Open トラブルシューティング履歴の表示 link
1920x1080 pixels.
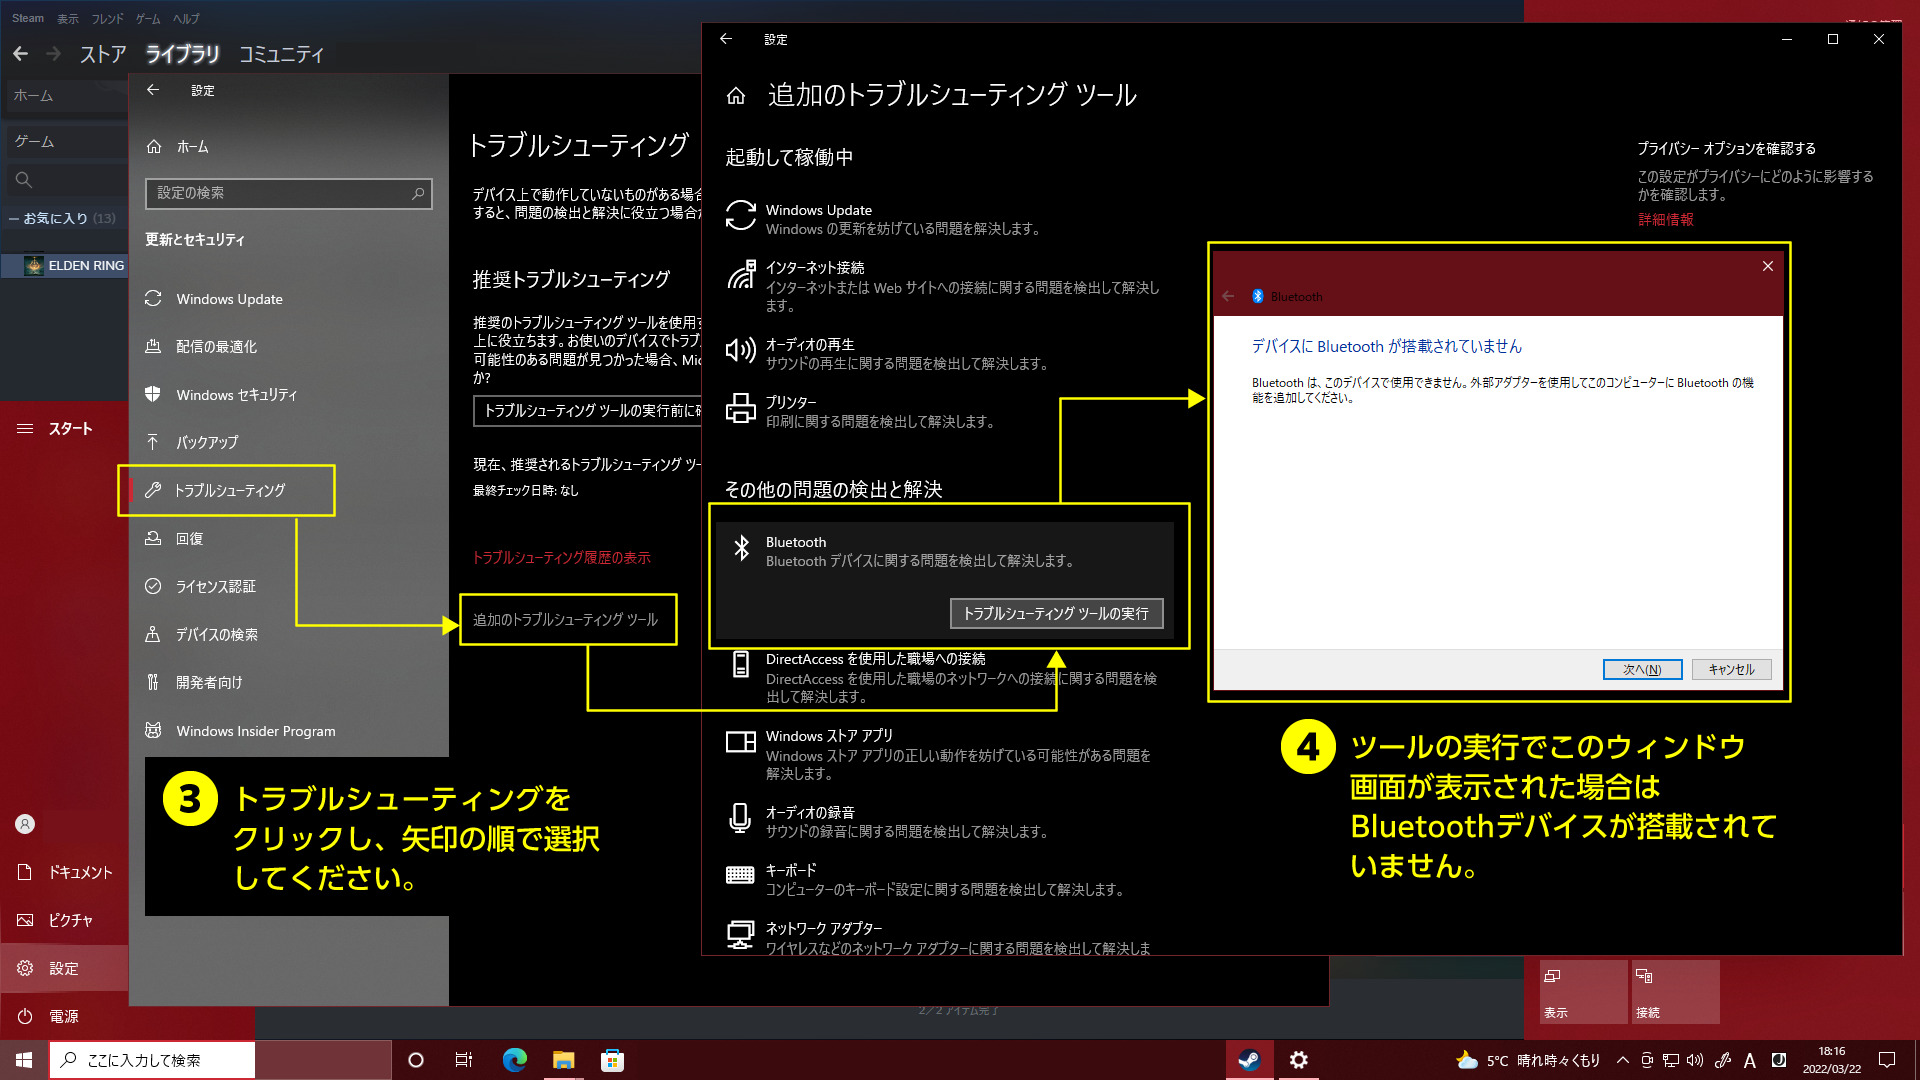pyautogui.click(x=561, y=558)
